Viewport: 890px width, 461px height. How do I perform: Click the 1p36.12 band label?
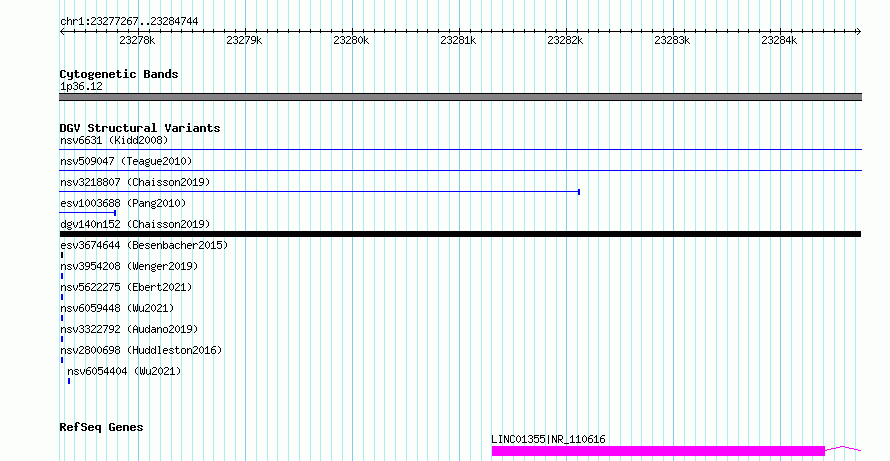[x=81, y=86]
